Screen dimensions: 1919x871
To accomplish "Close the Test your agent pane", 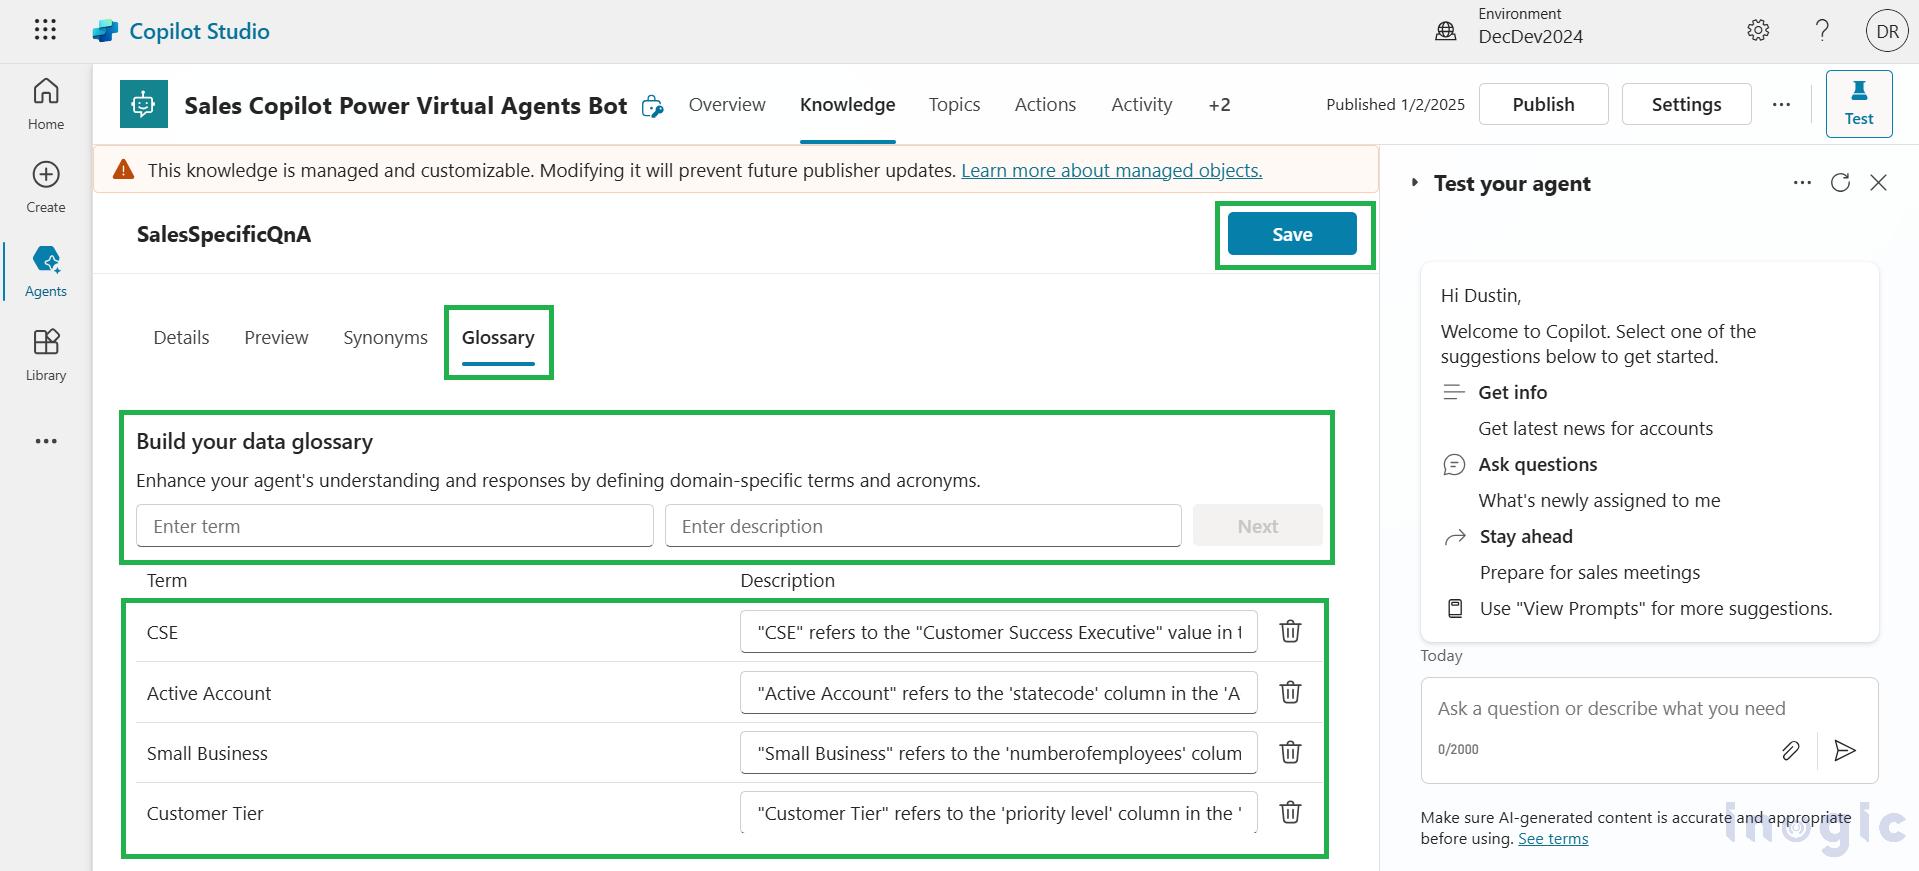I will (x=1878, y=182).
